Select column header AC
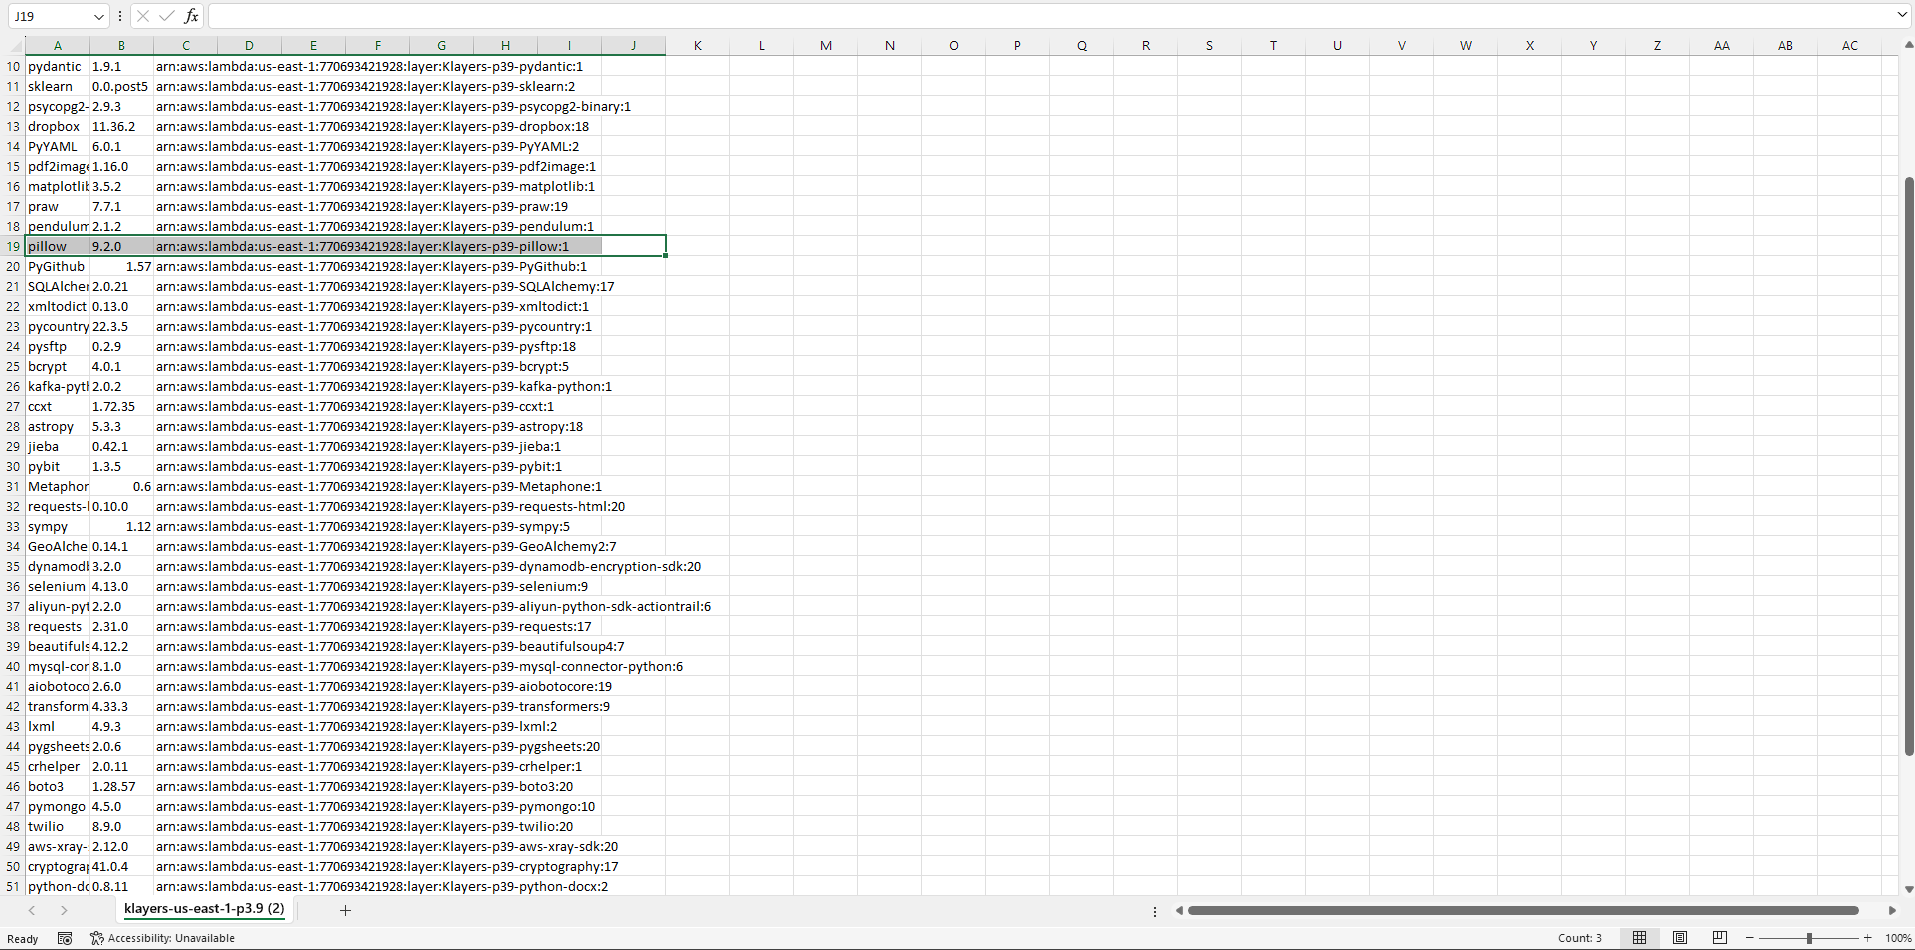Viewport: 1915px width, 950px height. pos(1850,45)
